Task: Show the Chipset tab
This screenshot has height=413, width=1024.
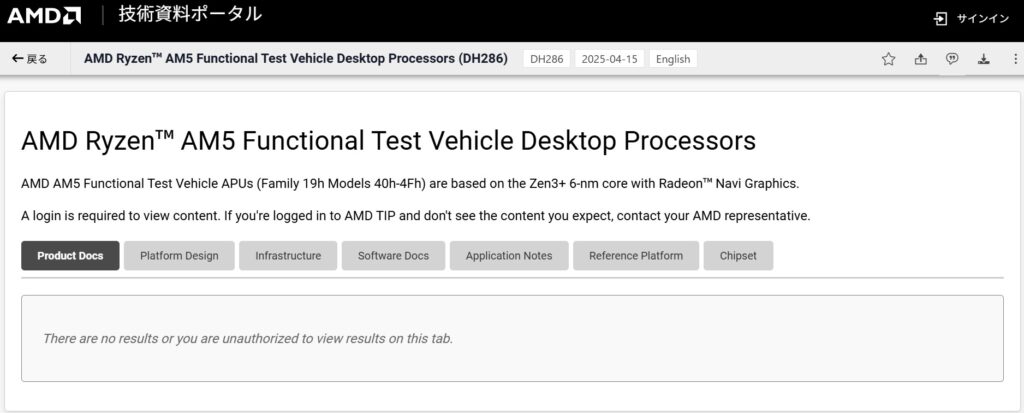Action: tap(738, 256)
